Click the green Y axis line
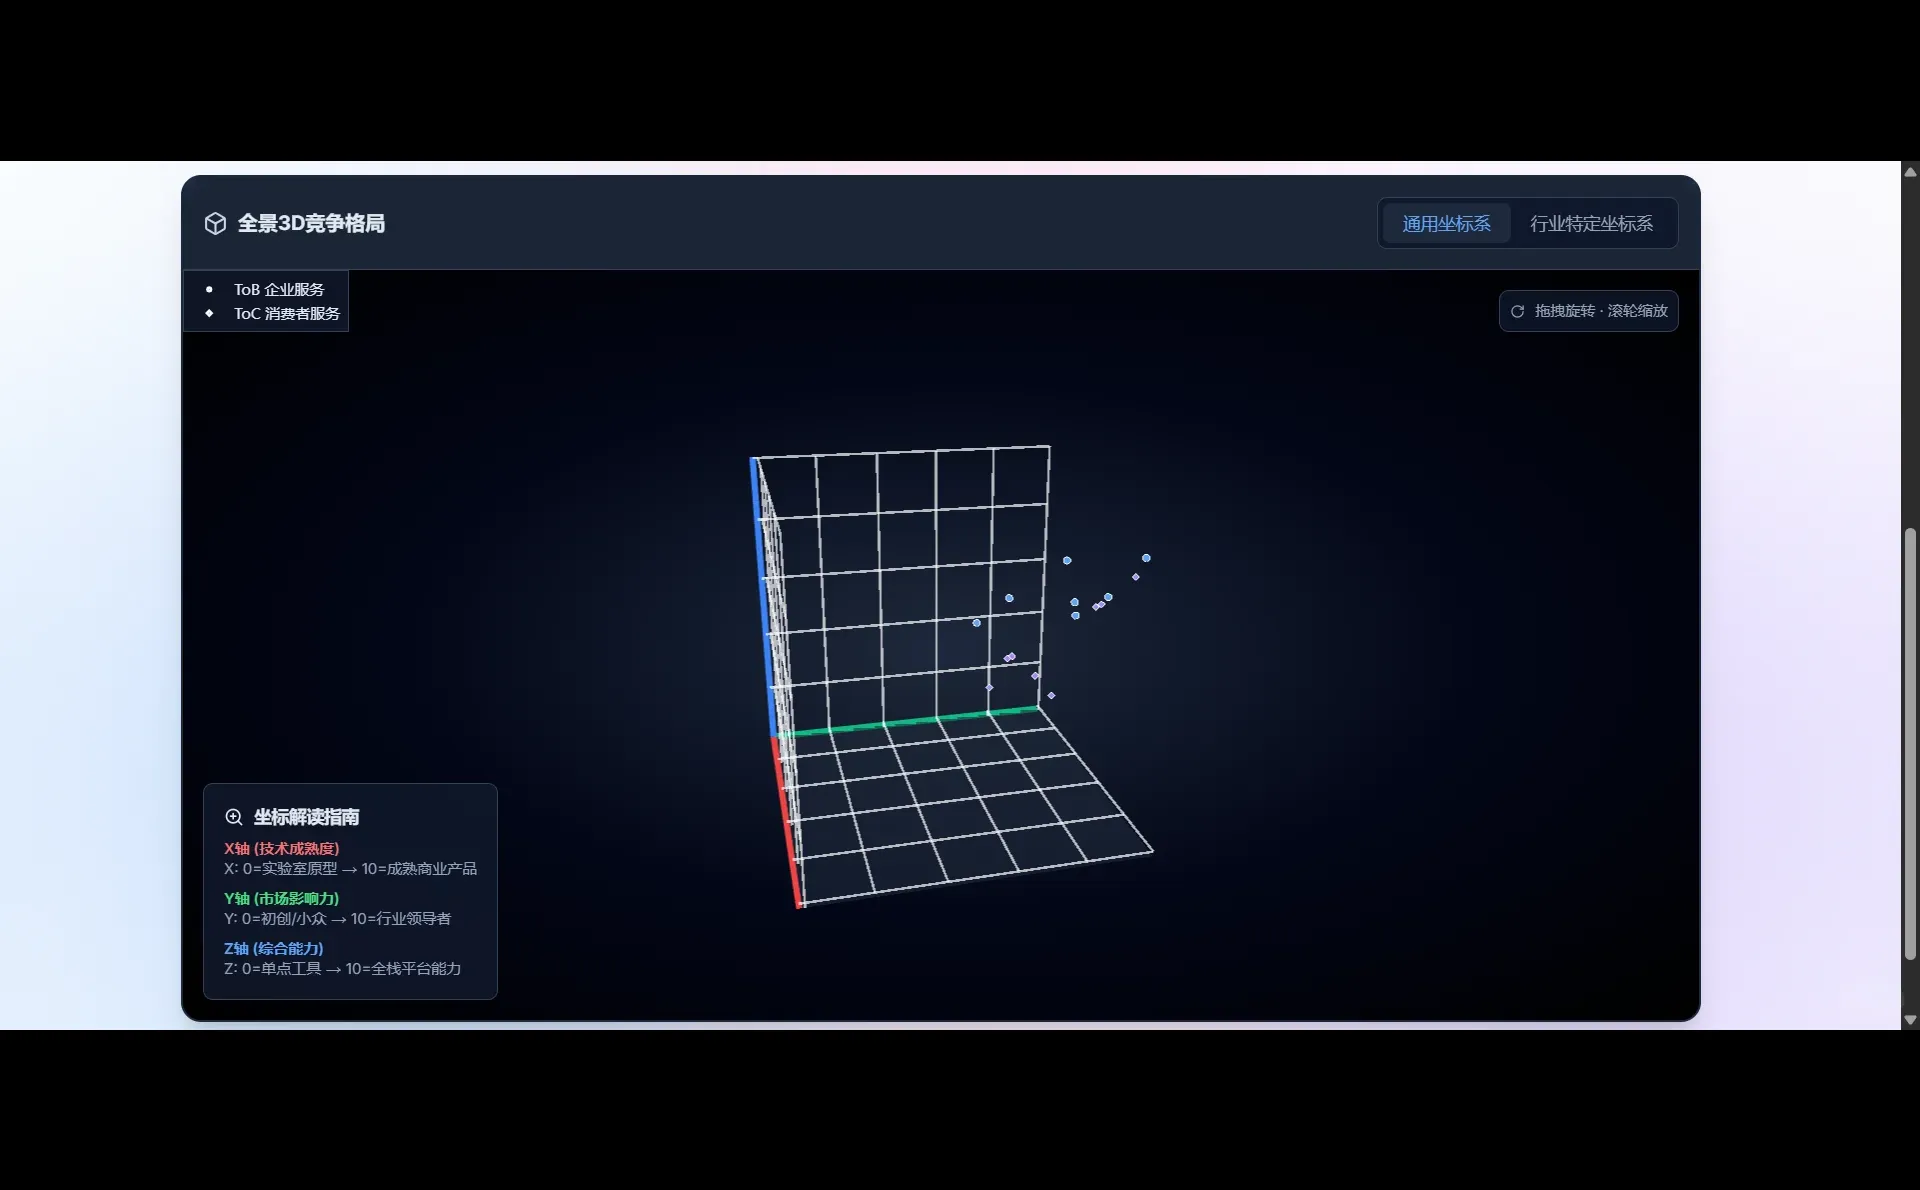Screen dimensions: 1920x1190 (910, 721)
